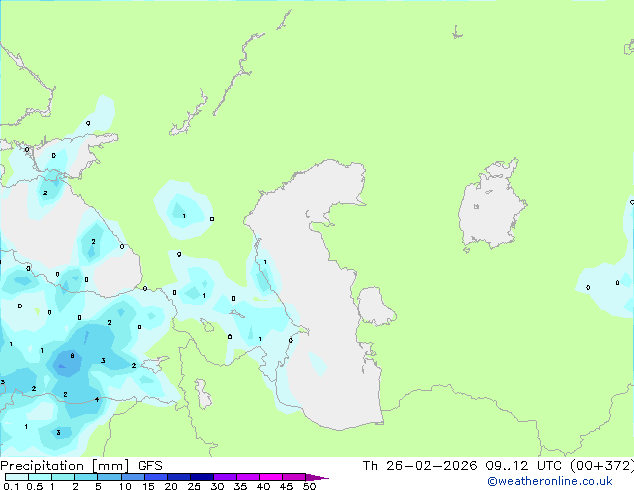Click the '45' legend scale label

pos(286,486)
